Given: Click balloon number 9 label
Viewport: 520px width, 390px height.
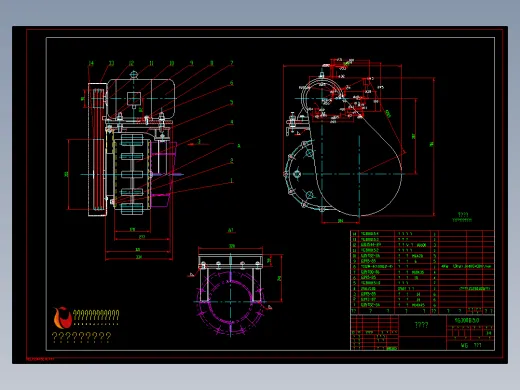Looking at the screenshot, I should pos(192,63).
